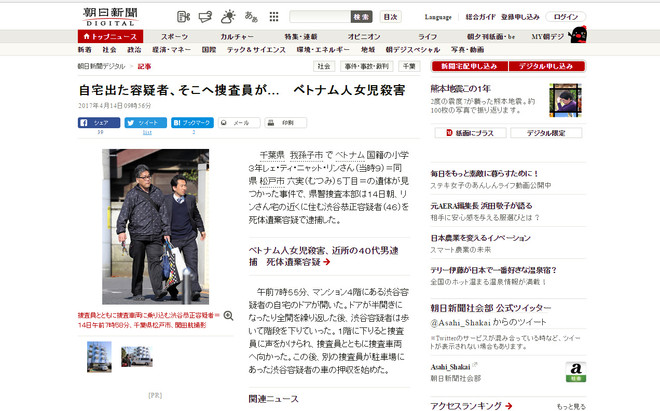
Task: Share article with Facebook シェア button
Action: (99, 122)
